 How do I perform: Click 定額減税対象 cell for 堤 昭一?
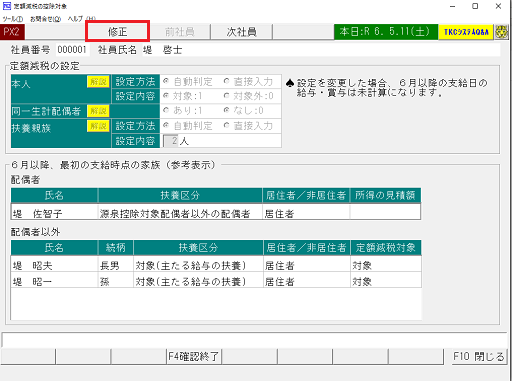[386, 281]
